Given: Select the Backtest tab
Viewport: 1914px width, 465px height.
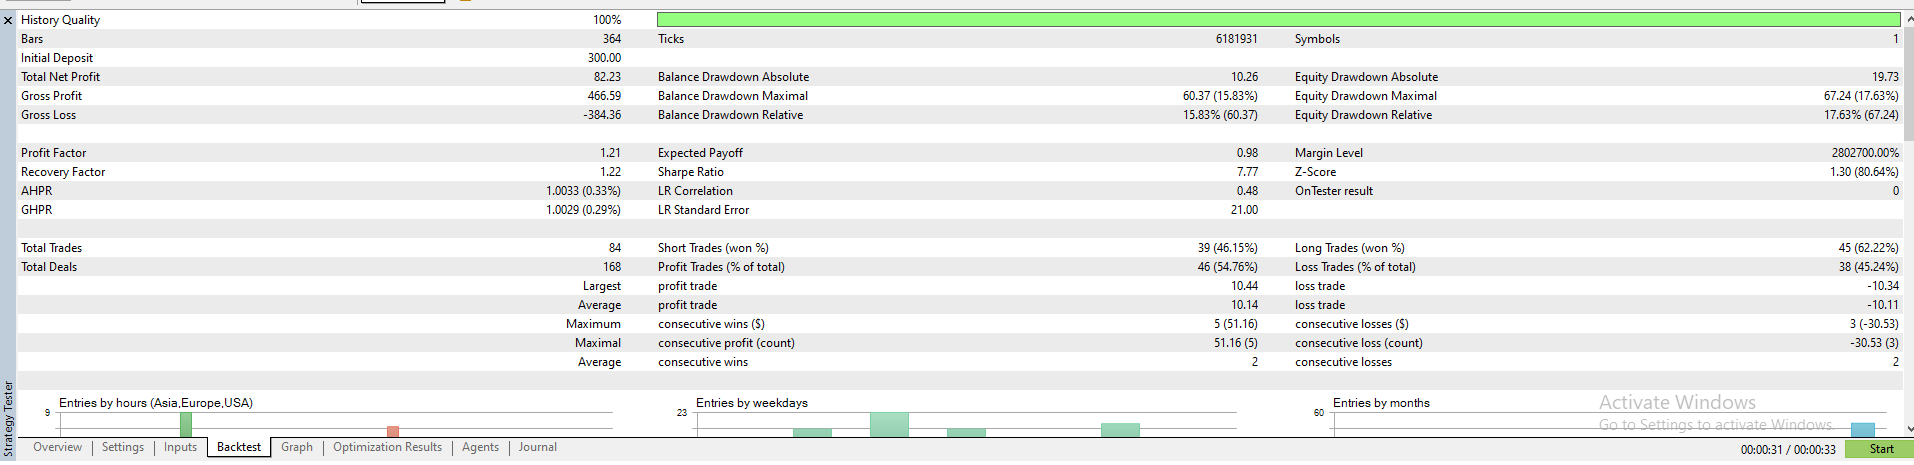Looking at the screenshot, I should pos(239,447).
